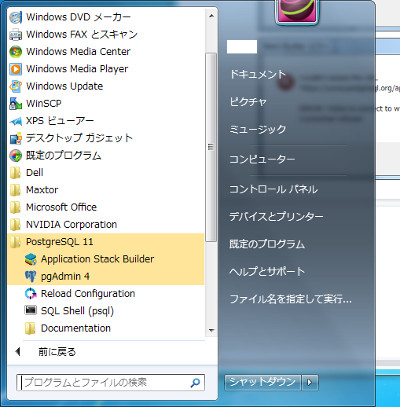Click the Application Stack Builder icon

30,259
